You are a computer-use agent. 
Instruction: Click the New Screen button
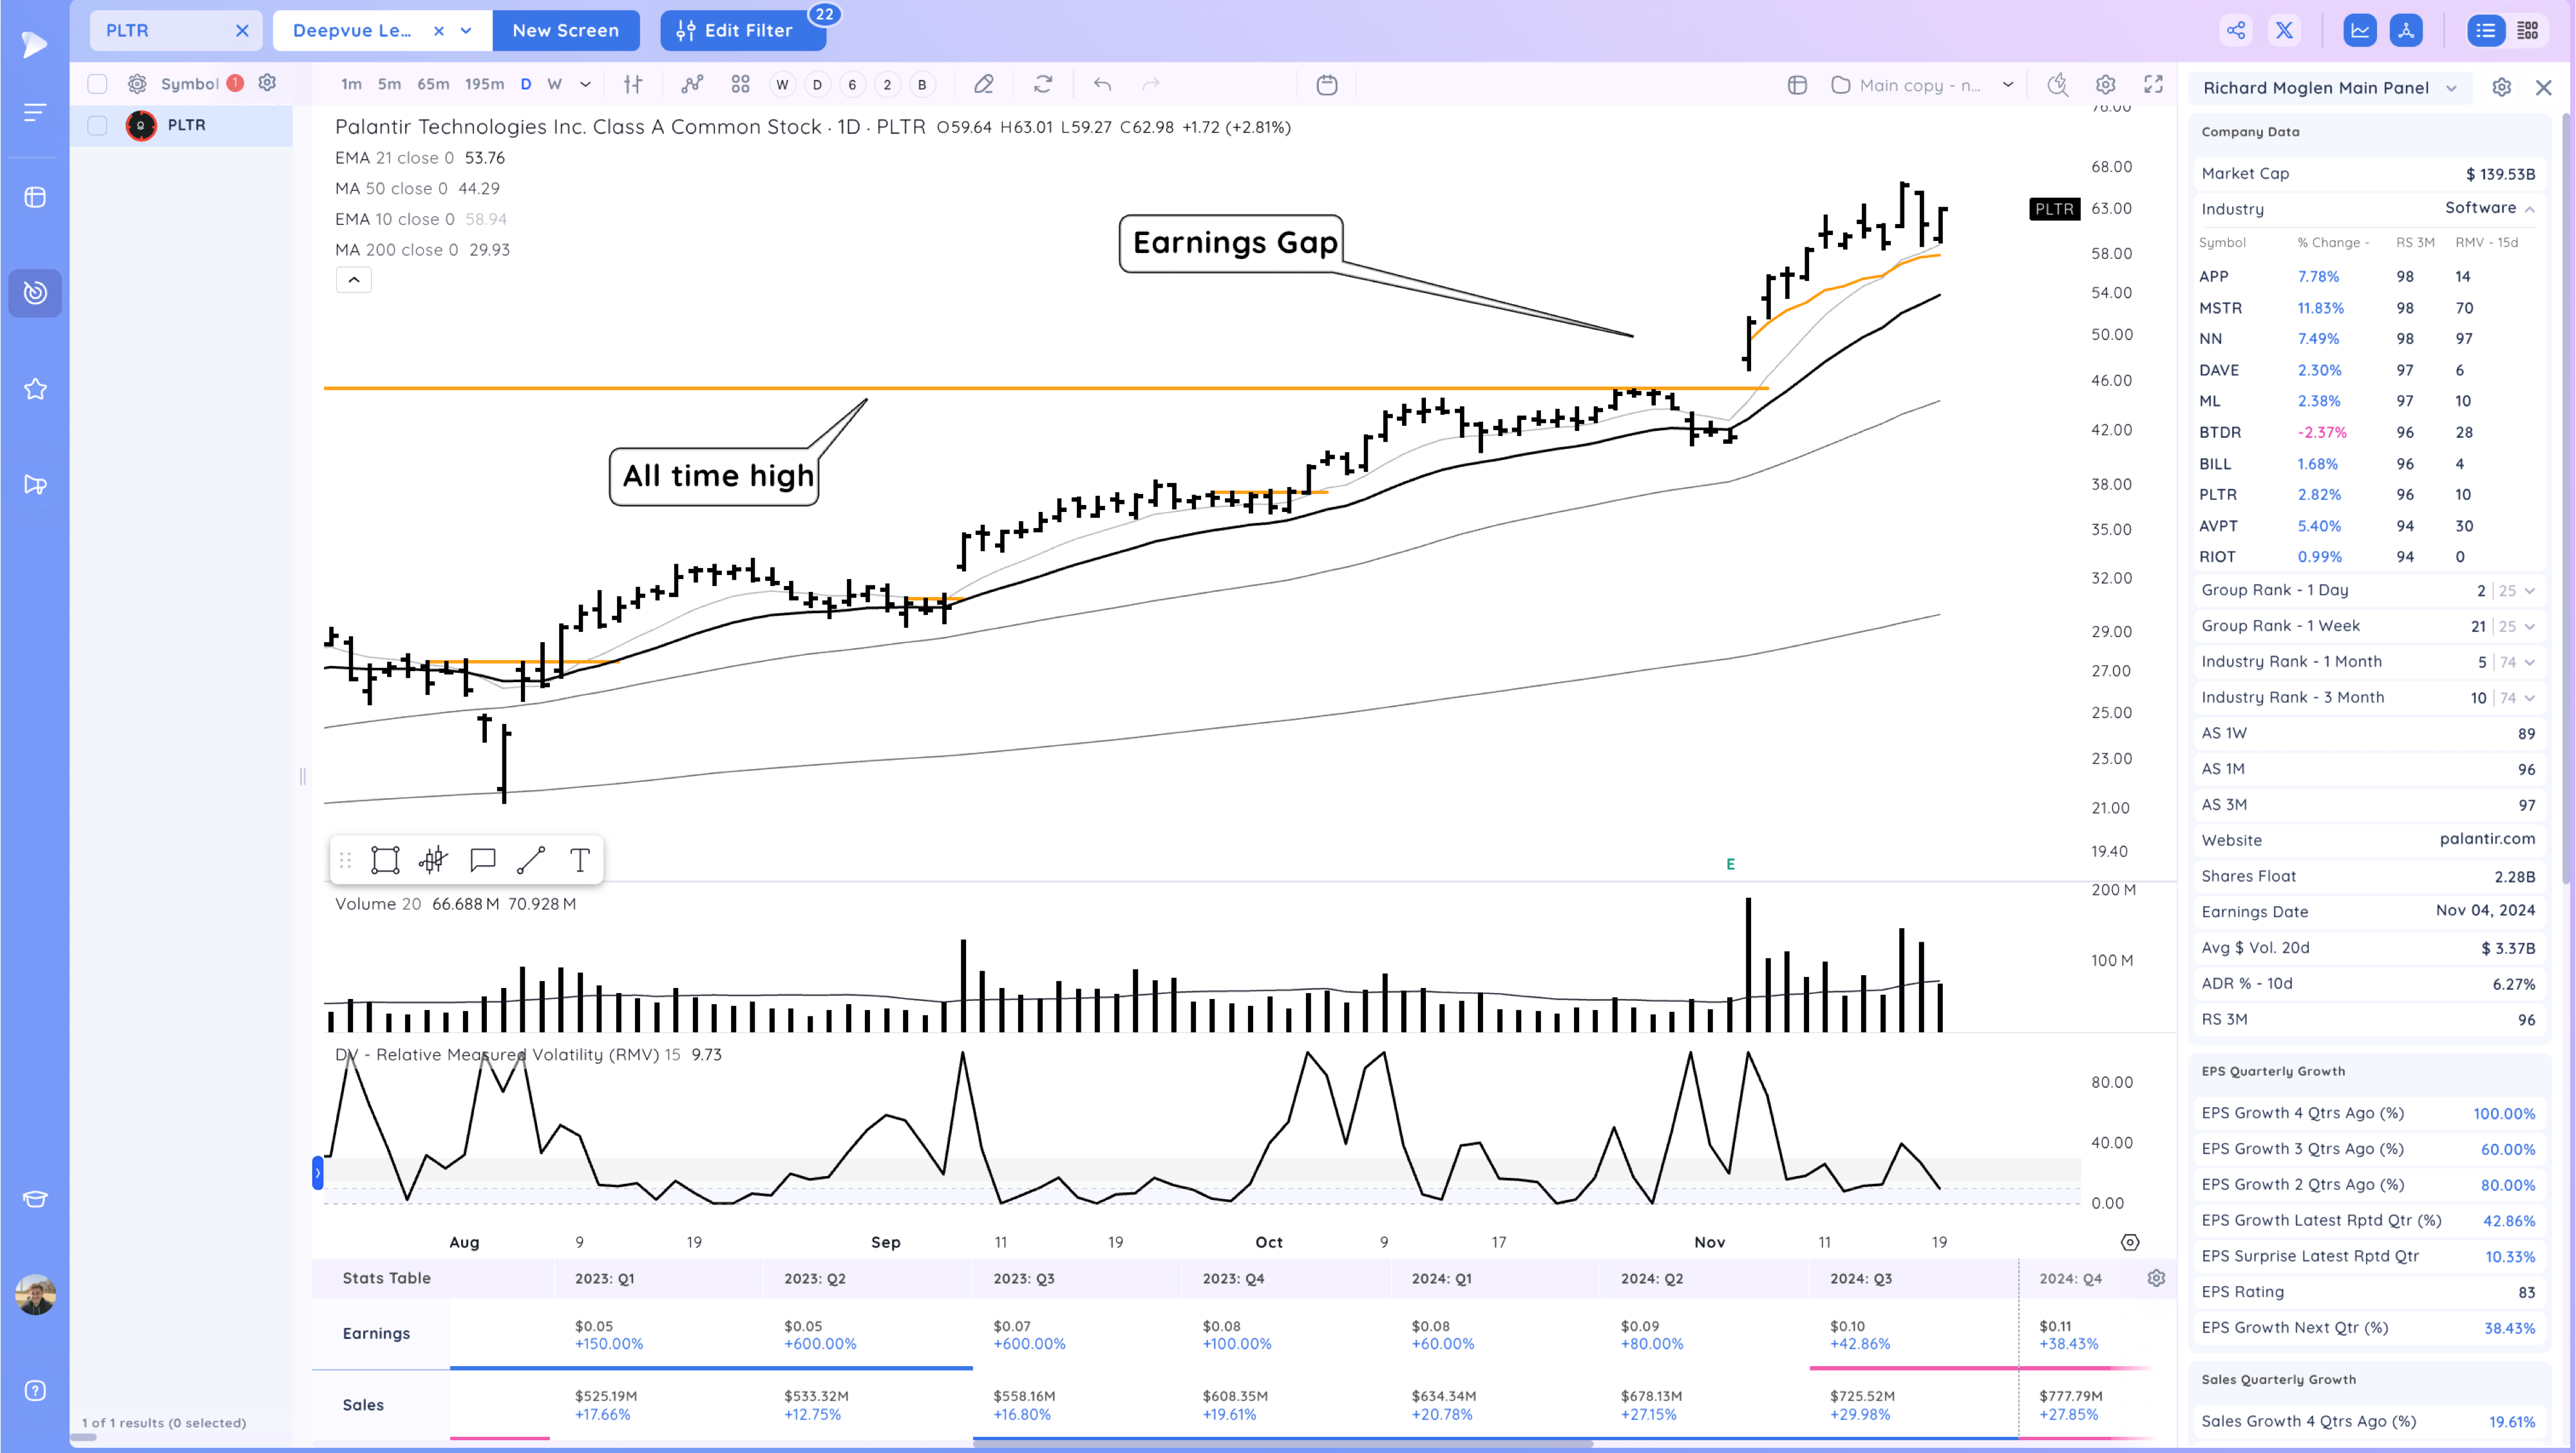click(566, 31)
